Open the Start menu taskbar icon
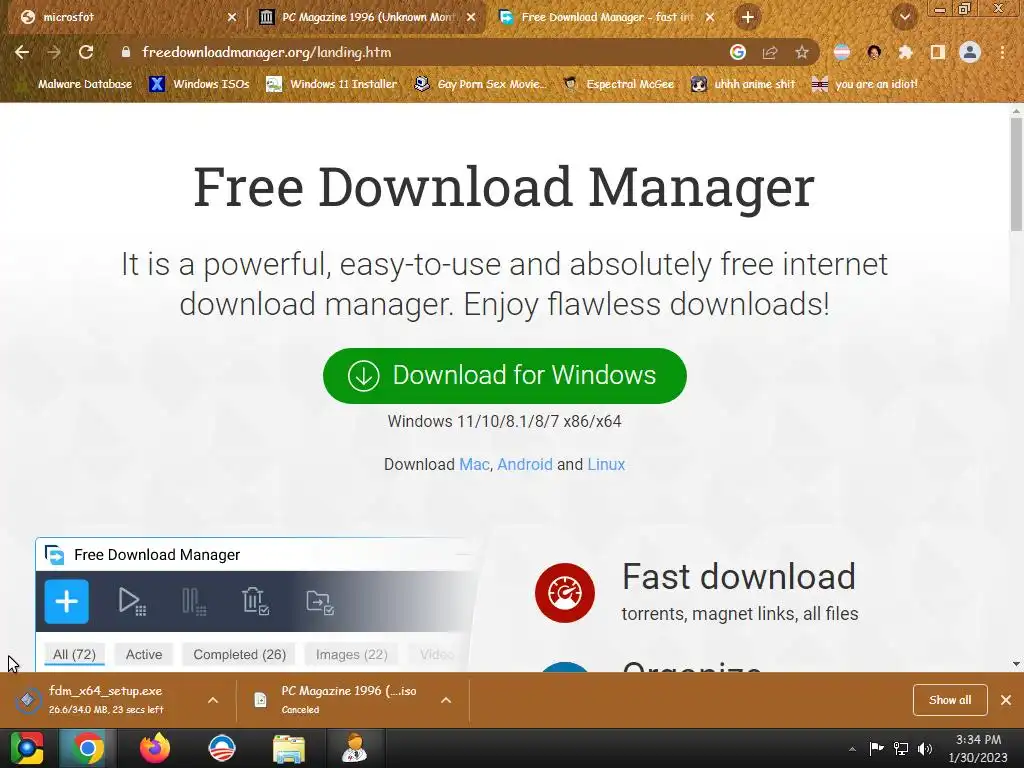Image resolution: width=1024 pixels, height=768 pixels. (27, 748)
